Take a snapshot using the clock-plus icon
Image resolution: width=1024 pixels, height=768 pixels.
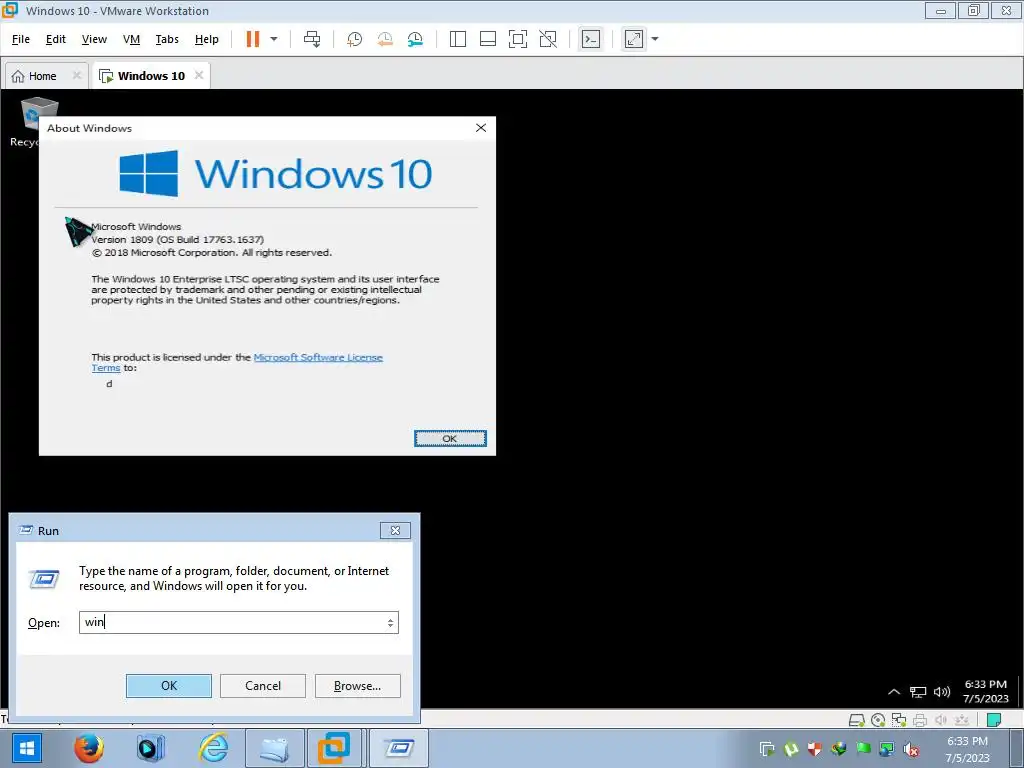pos(354,39)
